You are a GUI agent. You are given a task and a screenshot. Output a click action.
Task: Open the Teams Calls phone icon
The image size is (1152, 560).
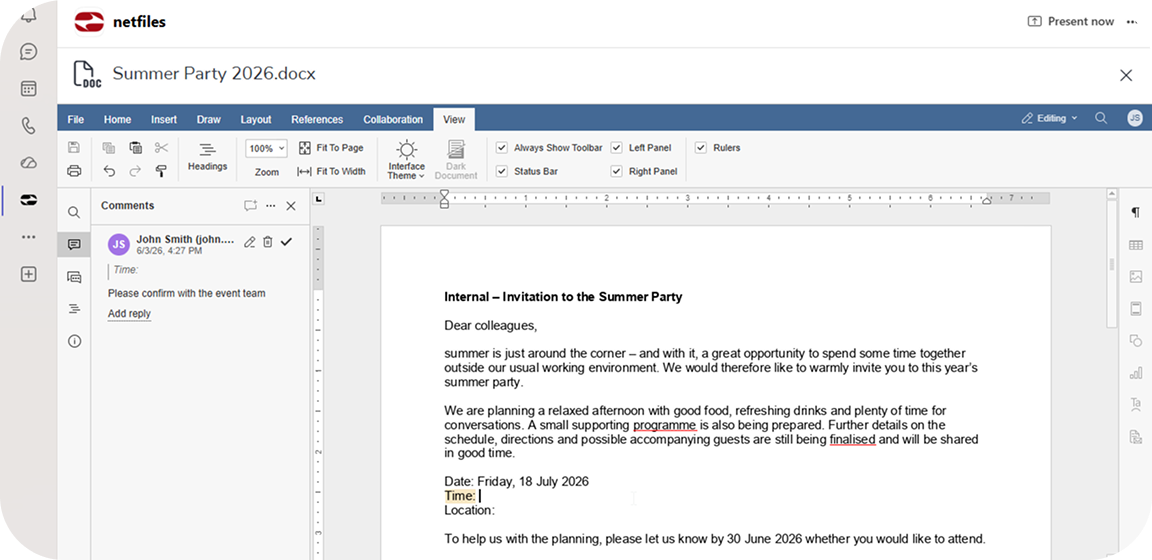[29, 126]
